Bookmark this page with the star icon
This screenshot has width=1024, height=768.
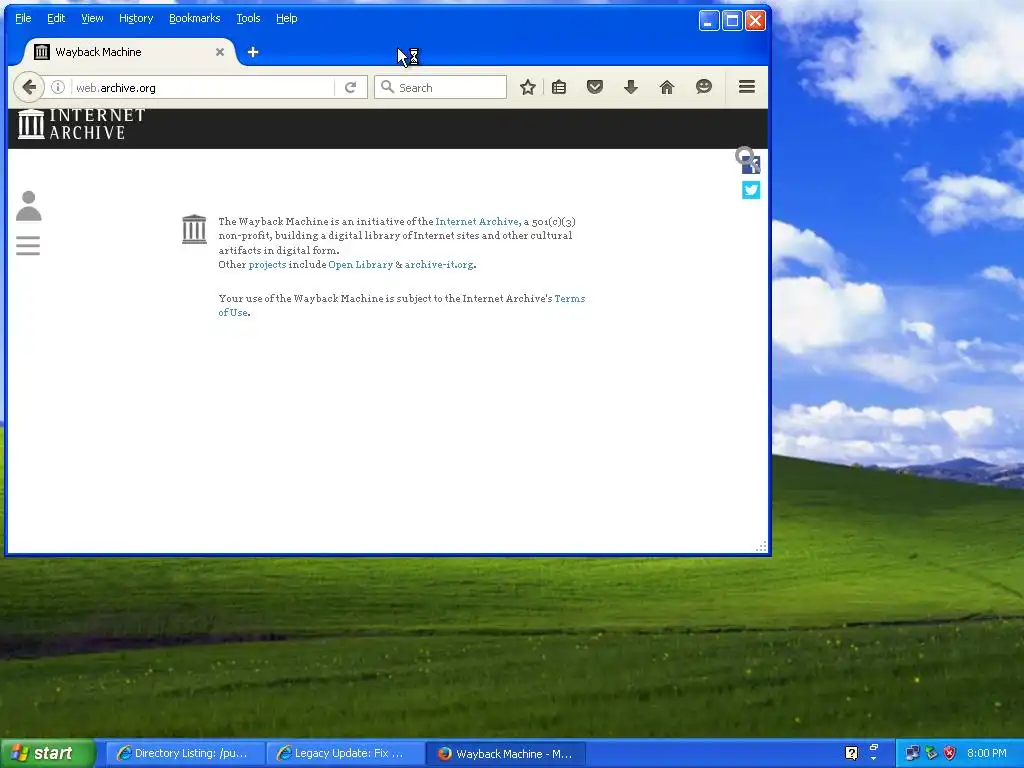click(528, 88)
